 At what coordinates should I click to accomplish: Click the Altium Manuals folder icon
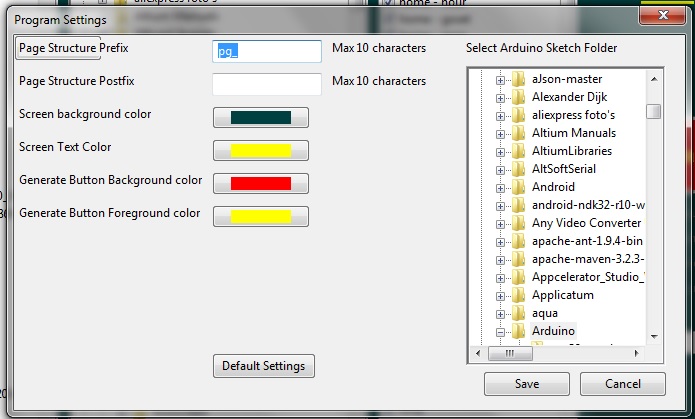pyautogui.click(x=518, y=133)
